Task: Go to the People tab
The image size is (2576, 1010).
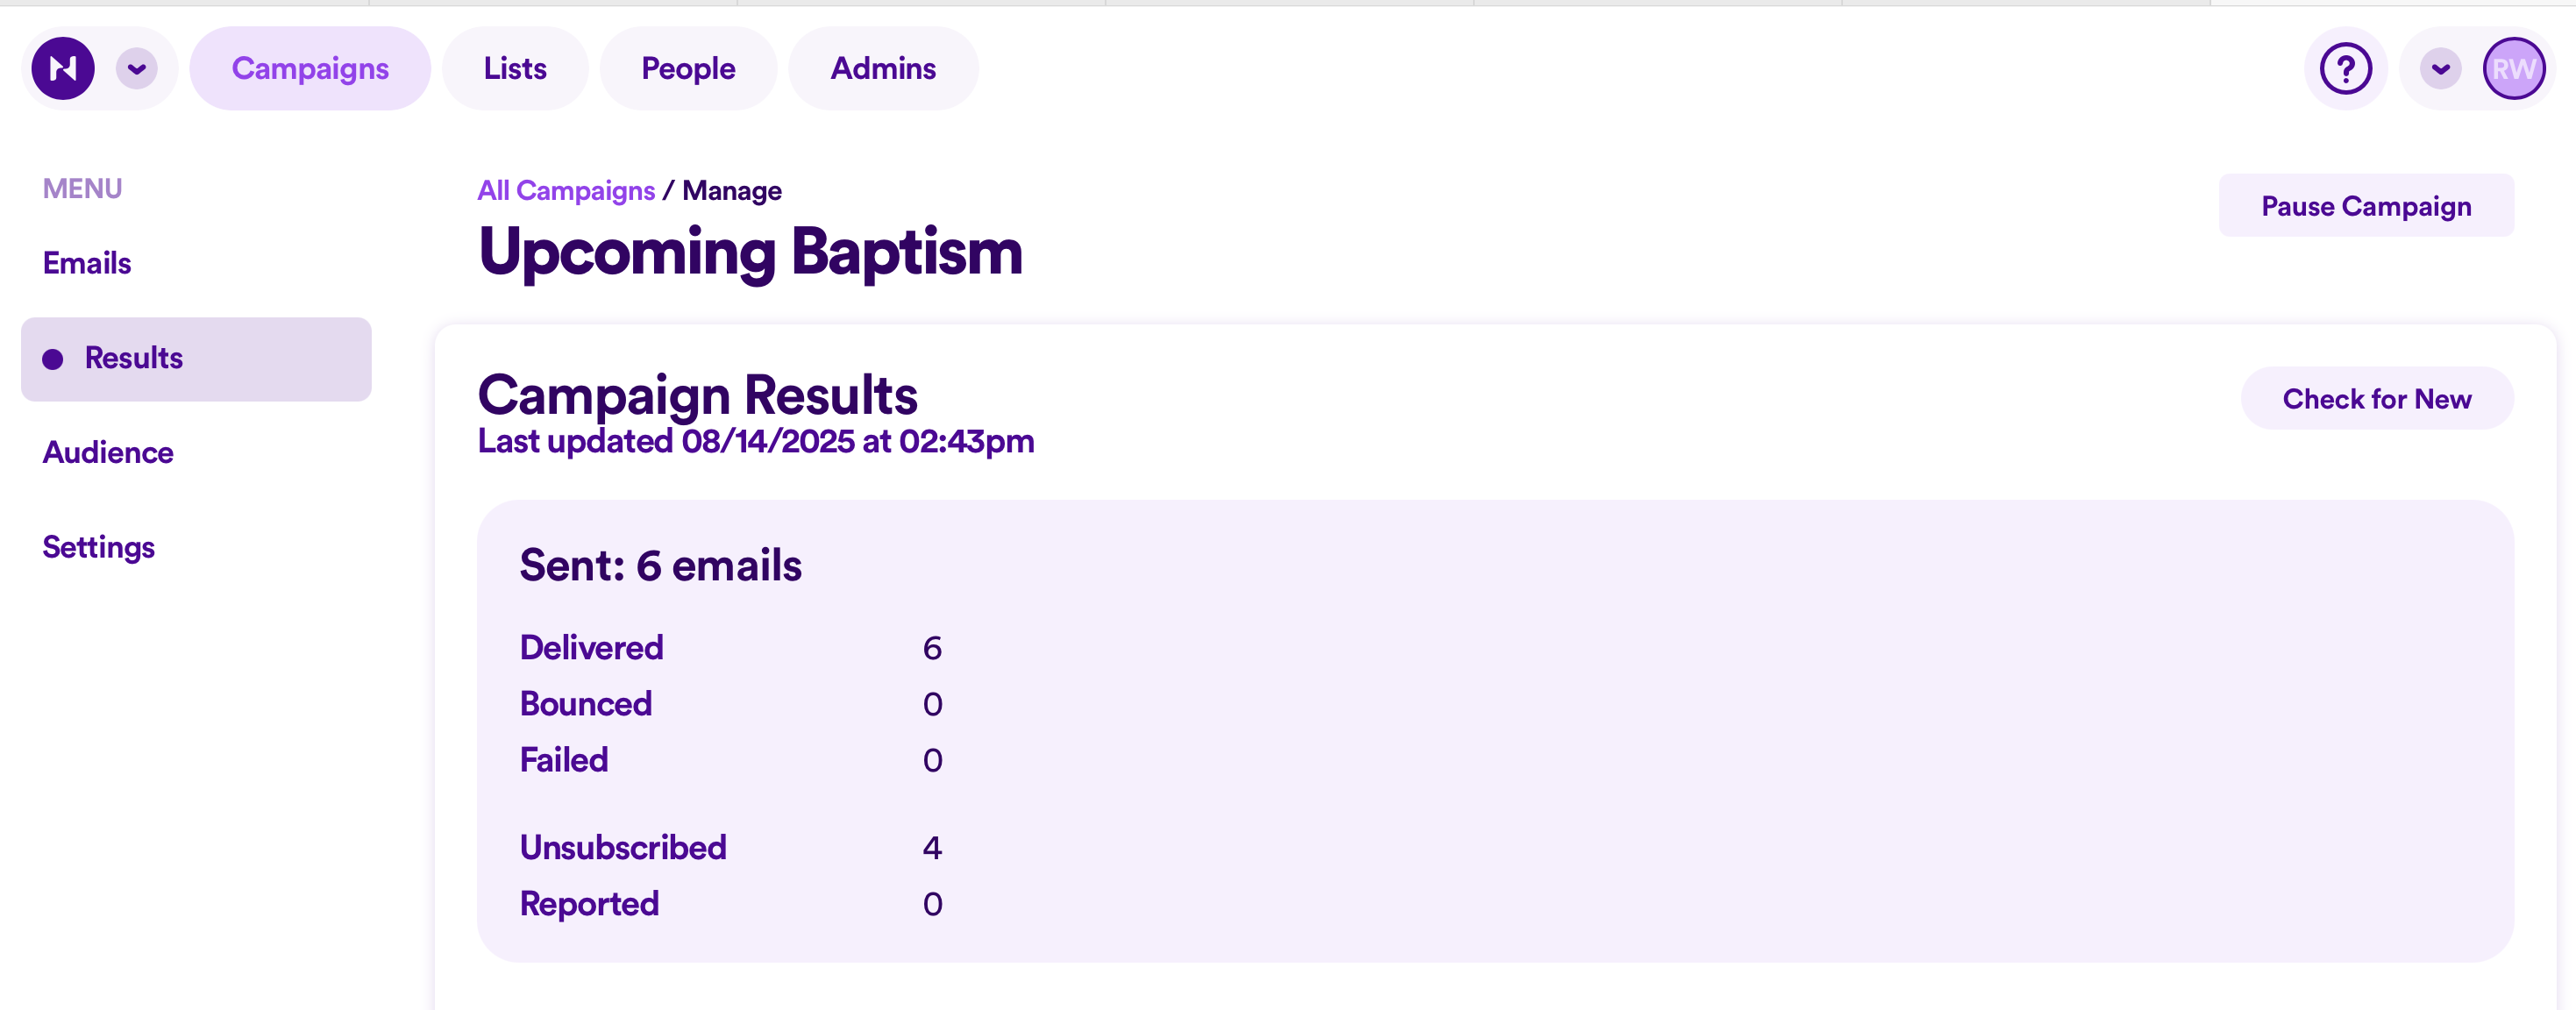Action: pyautogui.click(x=688, y=69)
